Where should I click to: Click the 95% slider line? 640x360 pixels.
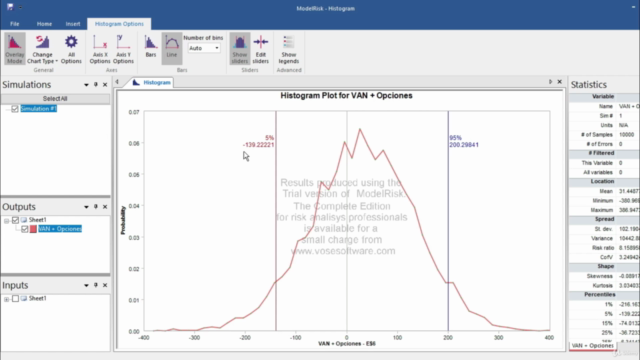click(x=448, y=220)
